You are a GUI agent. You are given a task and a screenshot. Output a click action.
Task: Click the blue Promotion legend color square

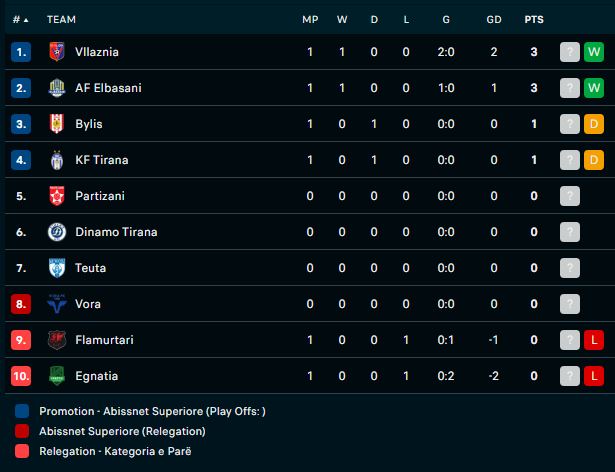[x=23, y=411]
